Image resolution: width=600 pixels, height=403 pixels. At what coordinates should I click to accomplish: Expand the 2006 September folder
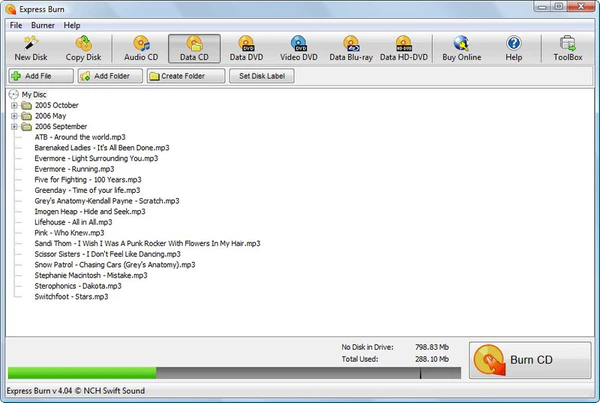tap(14, 127)
